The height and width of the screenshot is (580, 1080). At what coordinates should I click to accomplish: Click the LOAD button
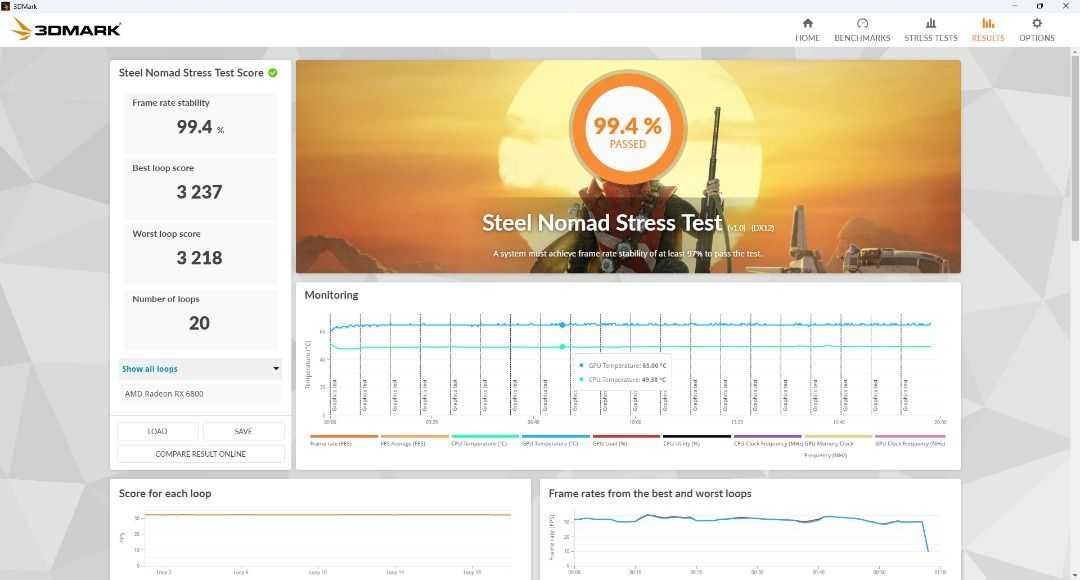tap(158, 431)
